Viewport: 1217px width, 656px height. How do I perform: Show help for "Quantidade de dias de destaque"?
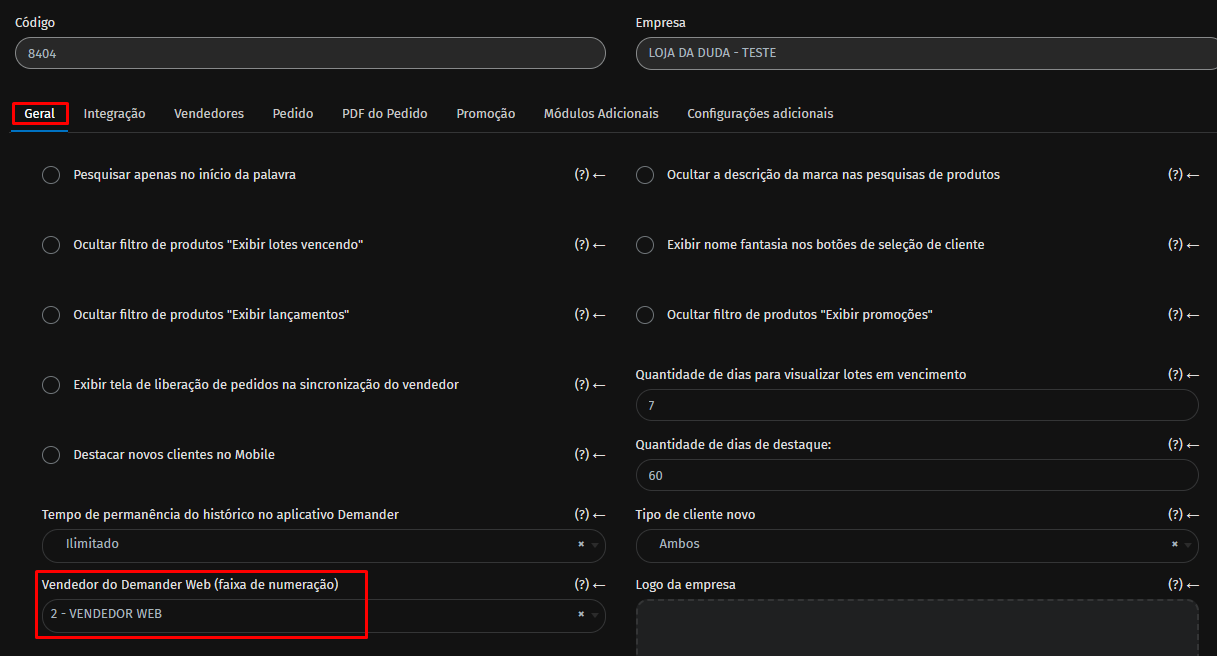point(1176,445)
